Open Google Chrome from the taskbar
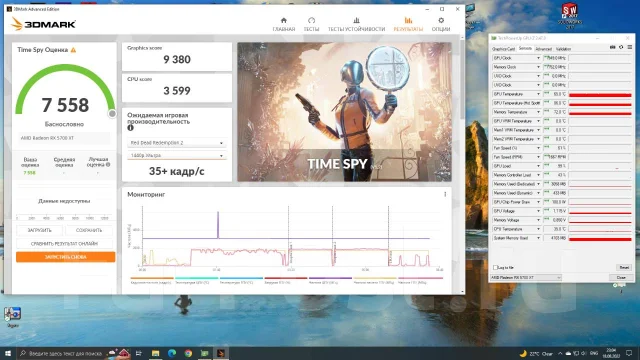This screenshot has width=640, height=360. click(x=188, y=353)
